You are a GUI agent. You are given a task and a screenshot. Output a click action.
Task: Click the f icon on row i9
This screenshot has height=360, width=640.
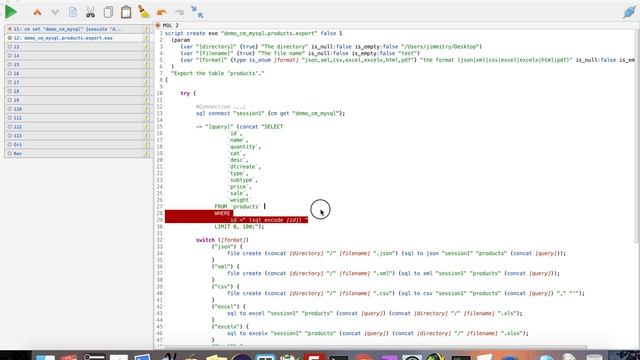pyautogui.click(x=147, y=100)
